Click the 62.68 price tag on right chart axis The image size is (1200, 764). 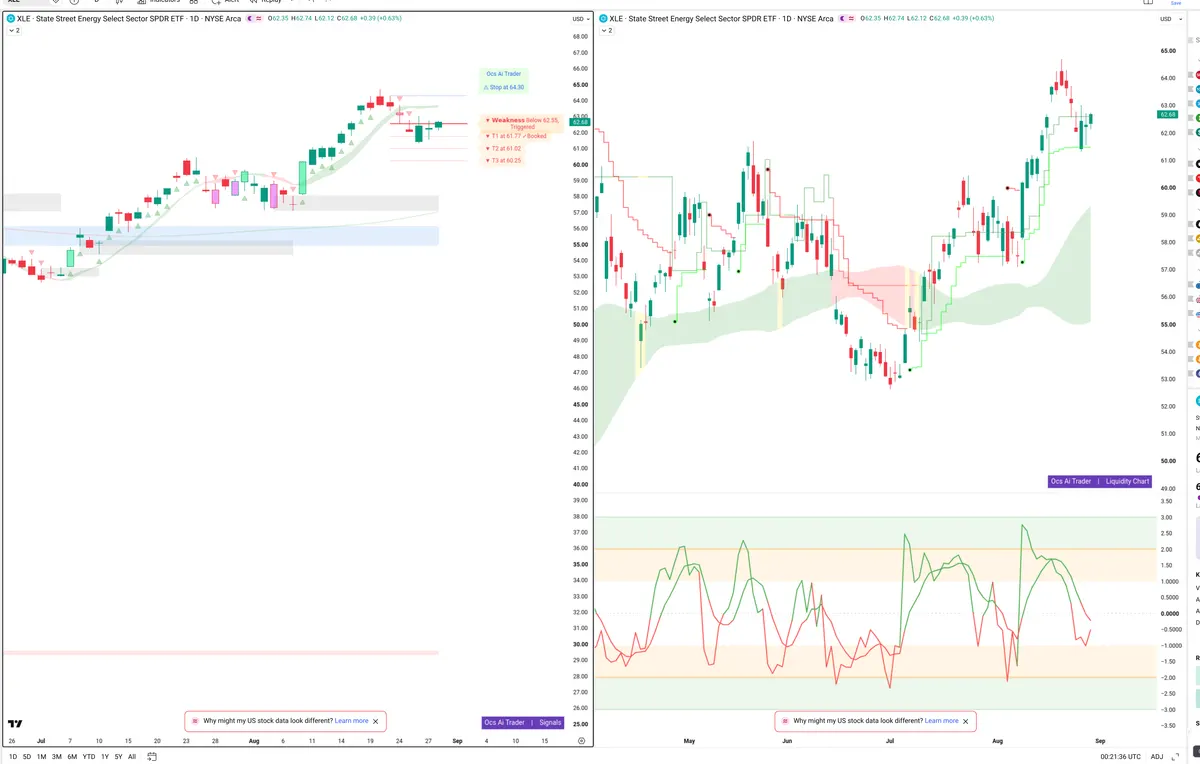1167,117
